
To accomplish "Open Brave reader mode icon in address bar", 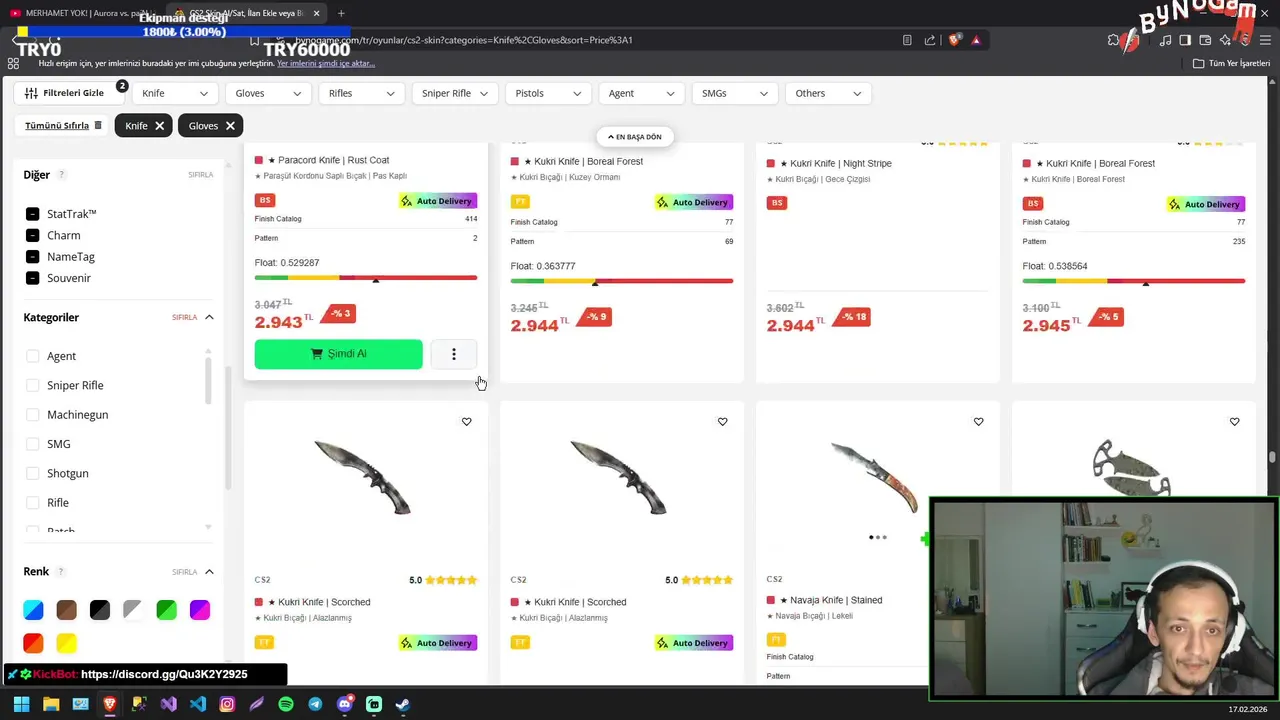I will 907,40.
